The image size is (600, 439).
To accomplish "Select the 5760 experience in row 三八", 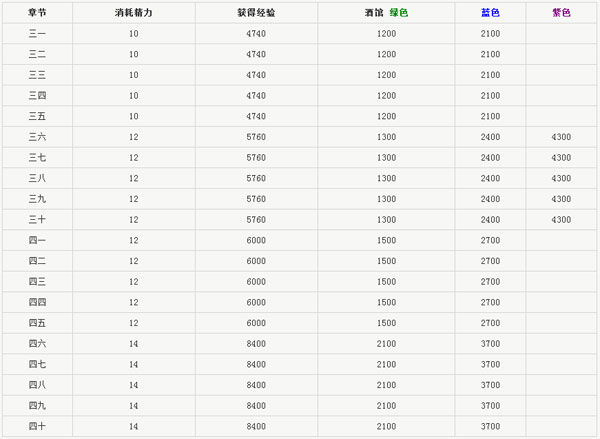I will coord(256,178).
